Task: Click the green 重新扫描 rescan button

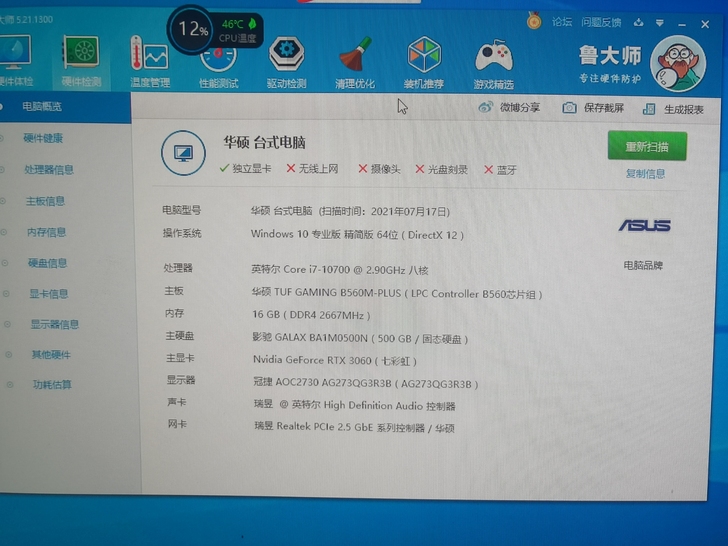Action: point(647,147)
